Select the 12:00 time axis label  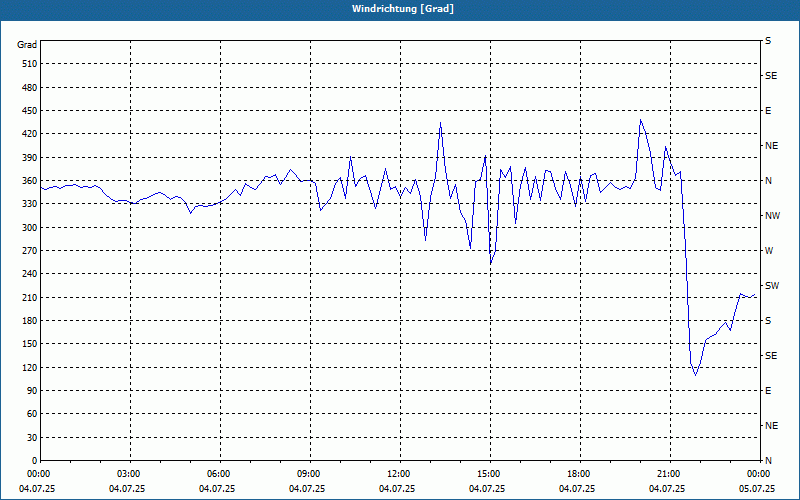[x=401, y=474]
